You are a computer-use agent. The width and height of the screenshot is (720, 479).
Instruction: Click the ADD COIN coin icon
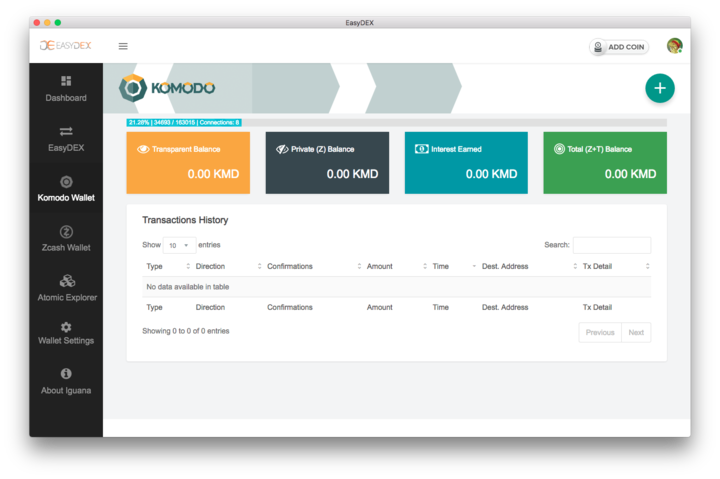598,47
